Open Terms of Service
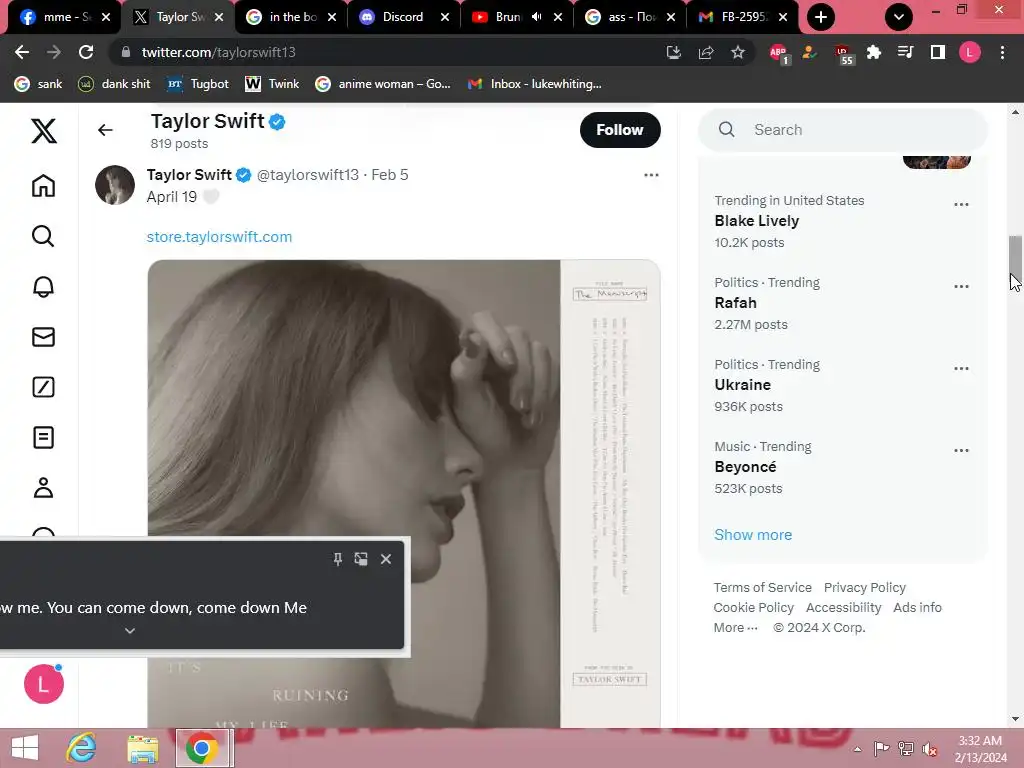Screen dimensions: 1024x768 click(762, 587)
